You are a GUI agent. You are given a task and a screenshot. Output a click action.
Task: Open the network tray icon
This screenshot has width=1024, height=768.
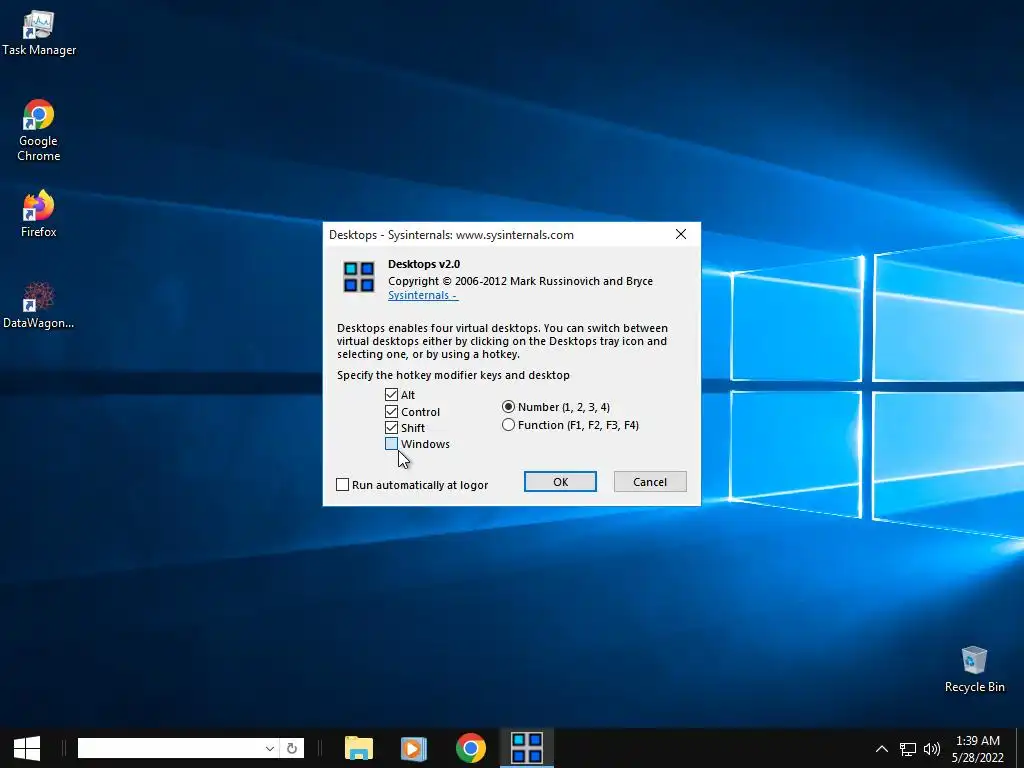tap(908, 749)
